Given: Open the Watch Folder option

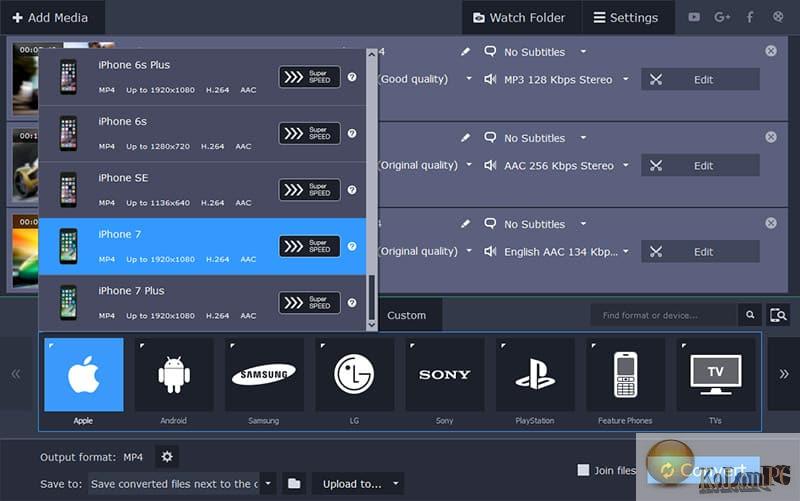Looking at the screenshot, I should [521, 17].
